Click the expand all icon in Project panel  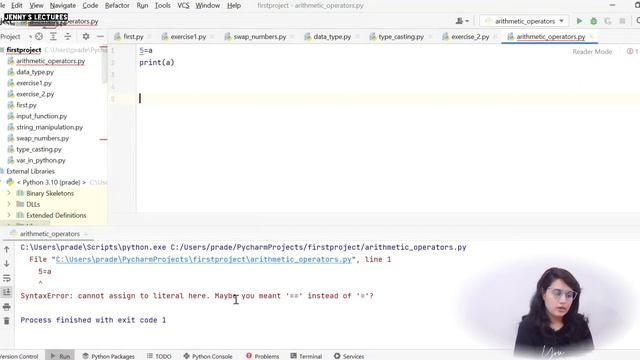pyautogui.click(x=53, y=36)
